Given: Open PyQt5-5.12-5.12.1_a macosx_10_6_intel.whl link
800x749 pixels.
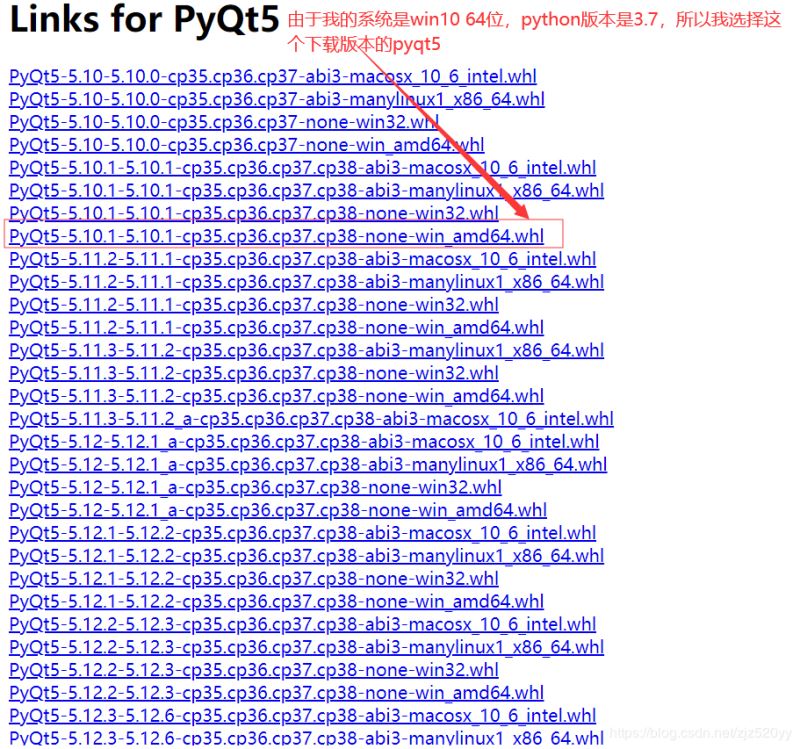Looking at the screenshot, I should point(304,442).
